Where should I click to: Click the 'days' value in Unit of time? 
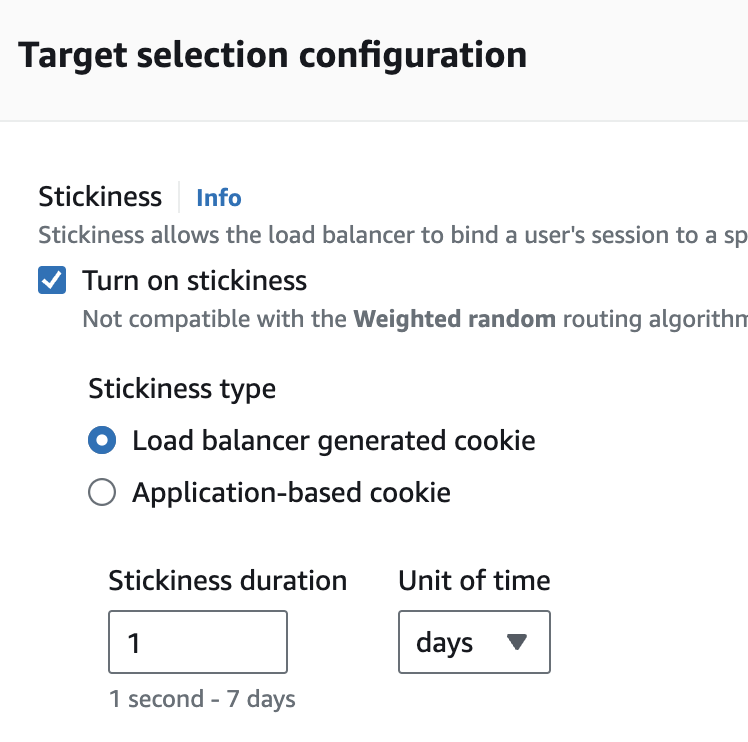pyautogui.click(x=445, y=642)
